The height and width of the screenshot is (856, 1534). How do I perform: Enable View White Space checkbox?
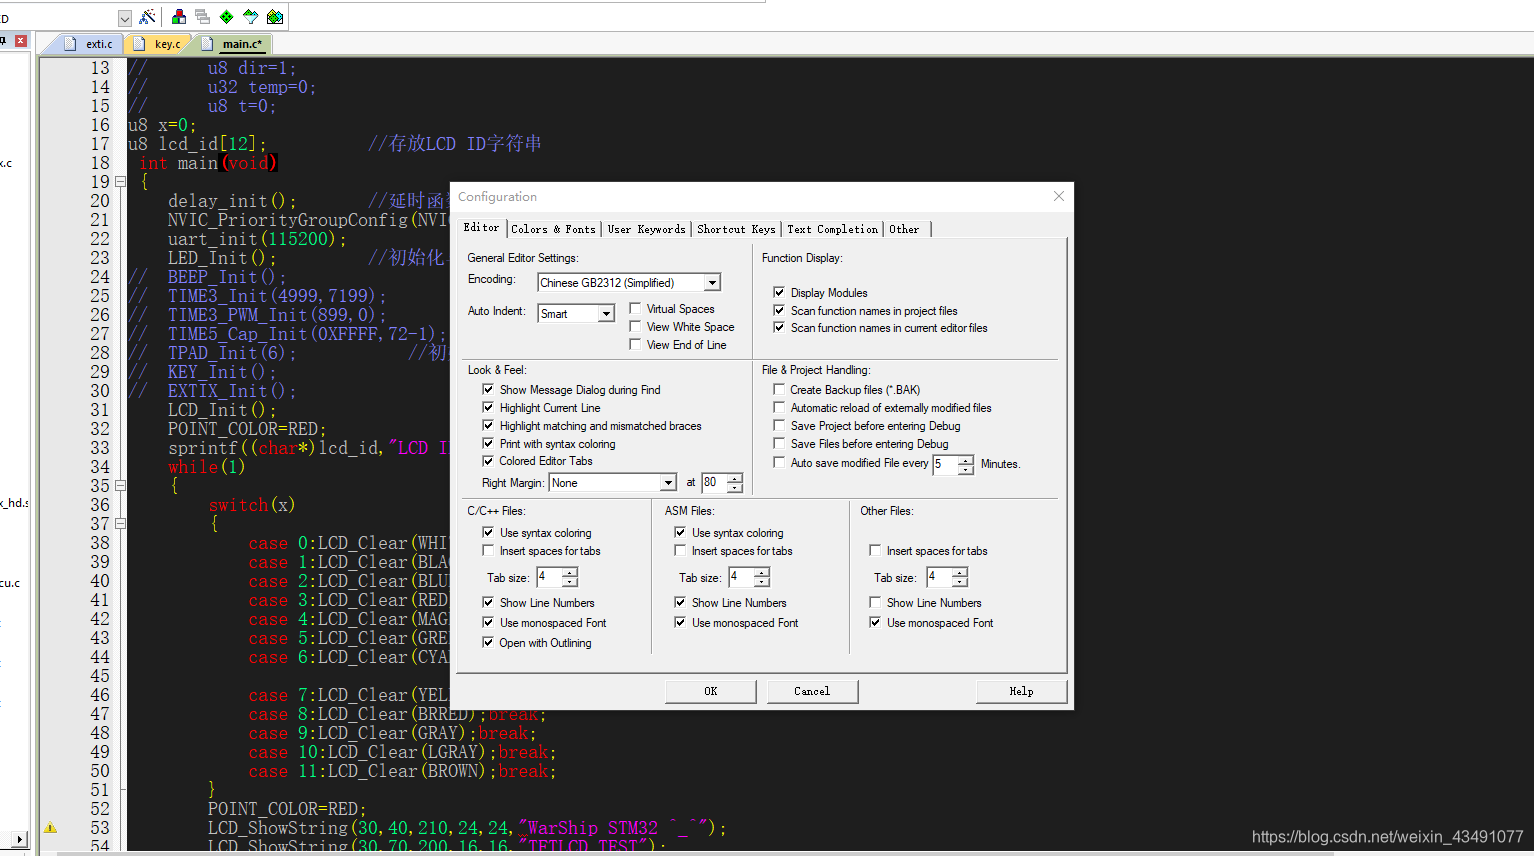click(635, 326)
